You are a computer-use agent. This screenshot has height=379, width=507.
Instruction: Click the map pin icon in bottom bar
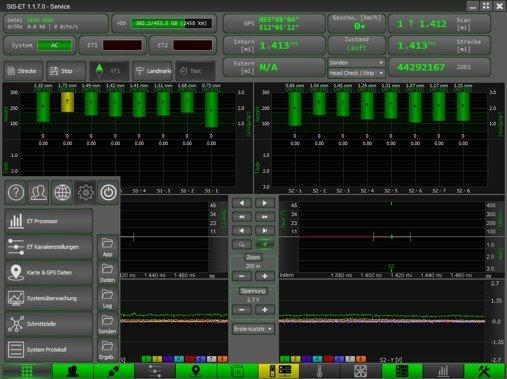(x=196, y=371)
